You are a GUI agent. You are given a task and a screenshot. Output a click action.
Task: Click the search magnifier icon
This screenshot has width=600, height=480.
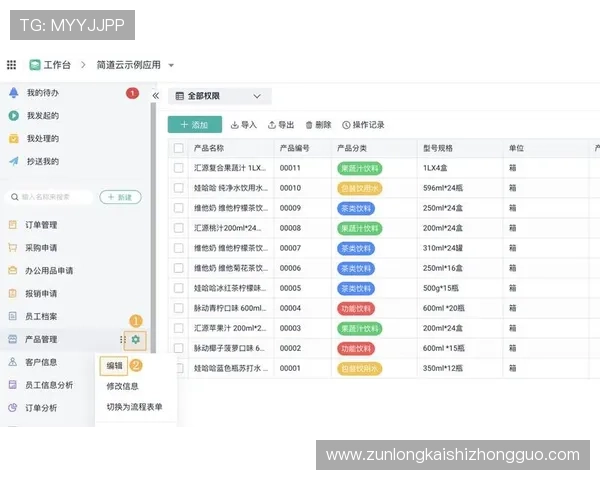(15, 197)
